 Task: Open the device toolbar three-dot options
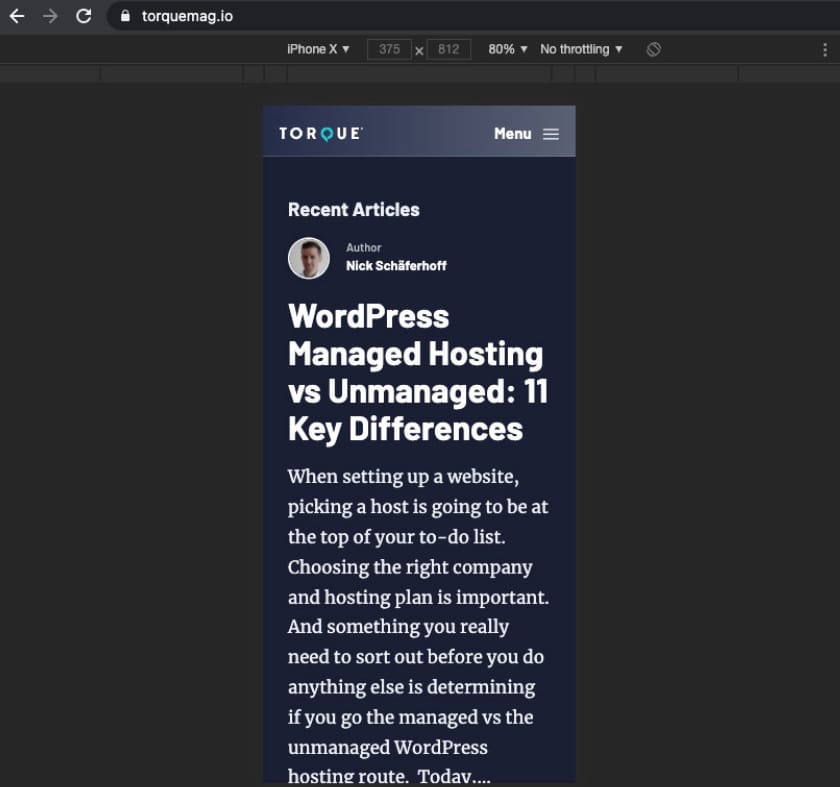tap(825, 50)
